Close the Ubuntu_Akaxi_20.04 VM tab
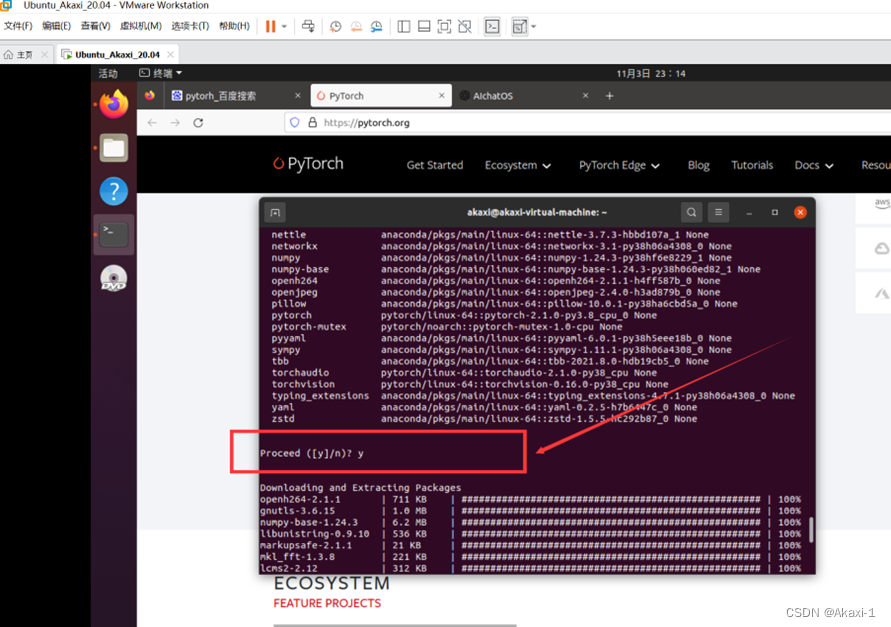Screen dimensions: 891x627 point(170,55)
